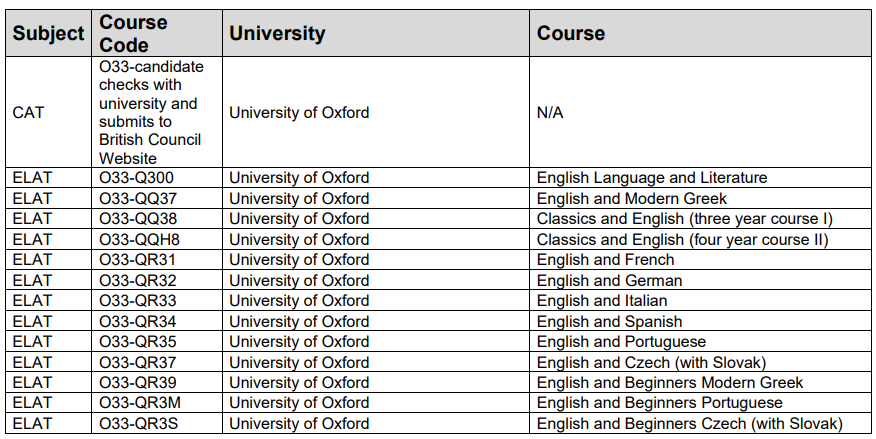Select the N/A course cell
This screenshot has height=439, width=876.
(x=550, y=113)
